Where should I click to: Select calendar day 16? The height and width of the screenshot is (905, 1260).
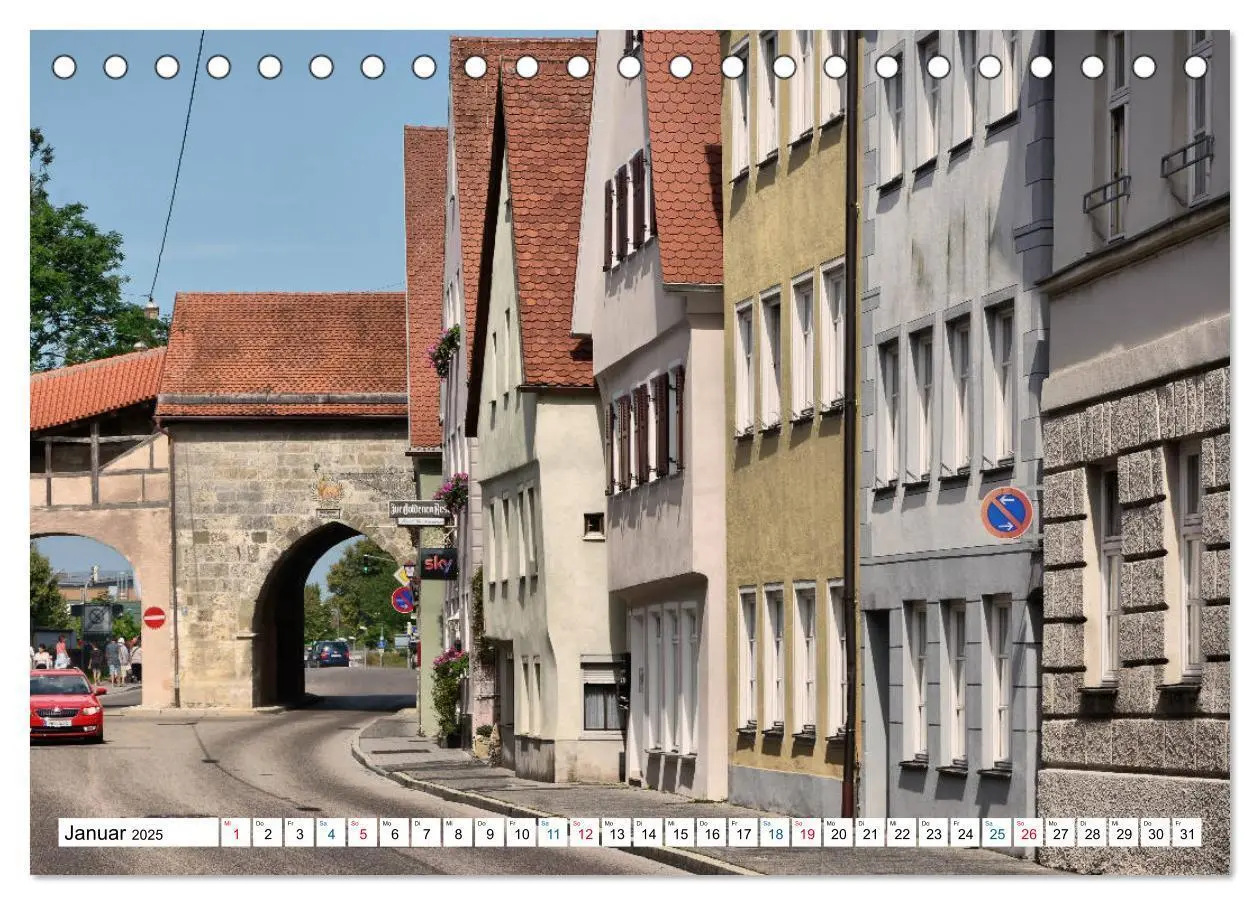pos(711,832)
